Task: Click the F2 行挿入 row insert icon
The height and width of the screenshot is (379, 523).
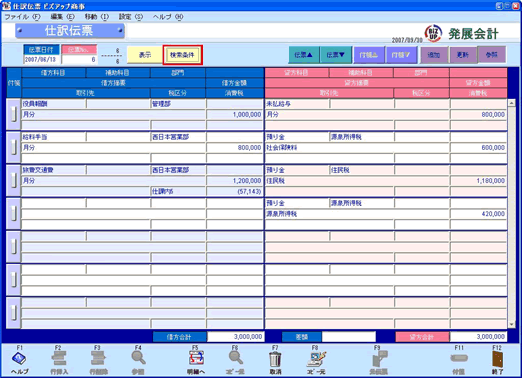Action: coord(59,359)
